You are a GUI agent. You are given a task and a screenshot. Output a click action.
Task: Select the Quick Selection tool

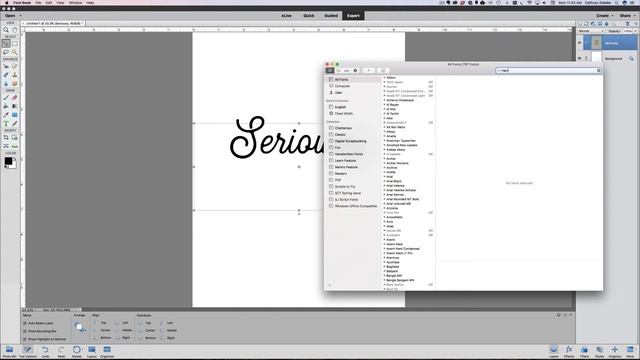15,52
